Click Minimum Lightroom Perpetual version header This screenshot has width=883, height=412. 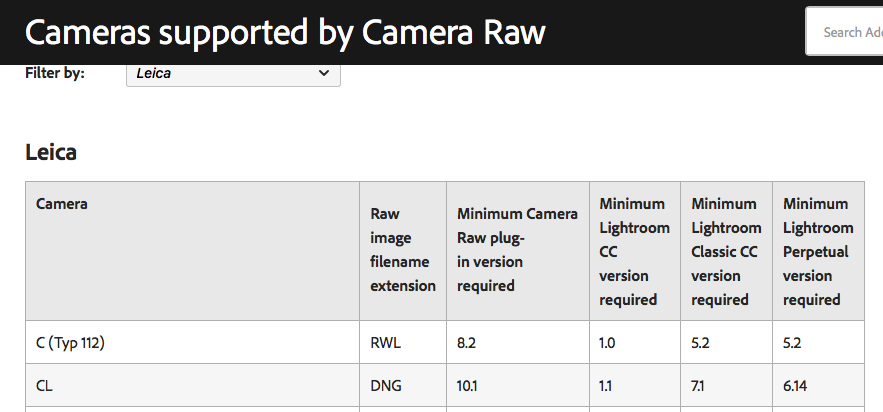[x=818, y=251]
